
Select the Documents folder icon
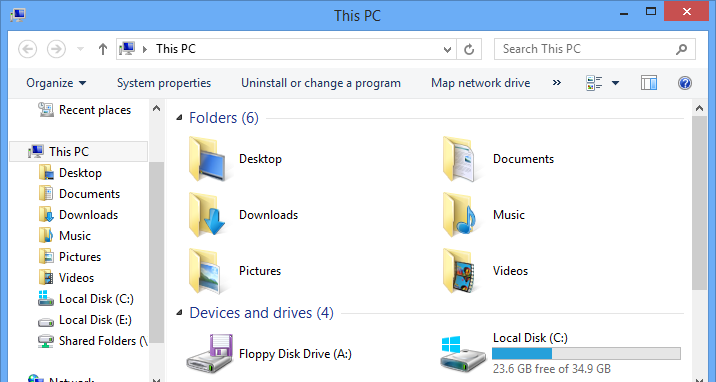pos(459,159)
